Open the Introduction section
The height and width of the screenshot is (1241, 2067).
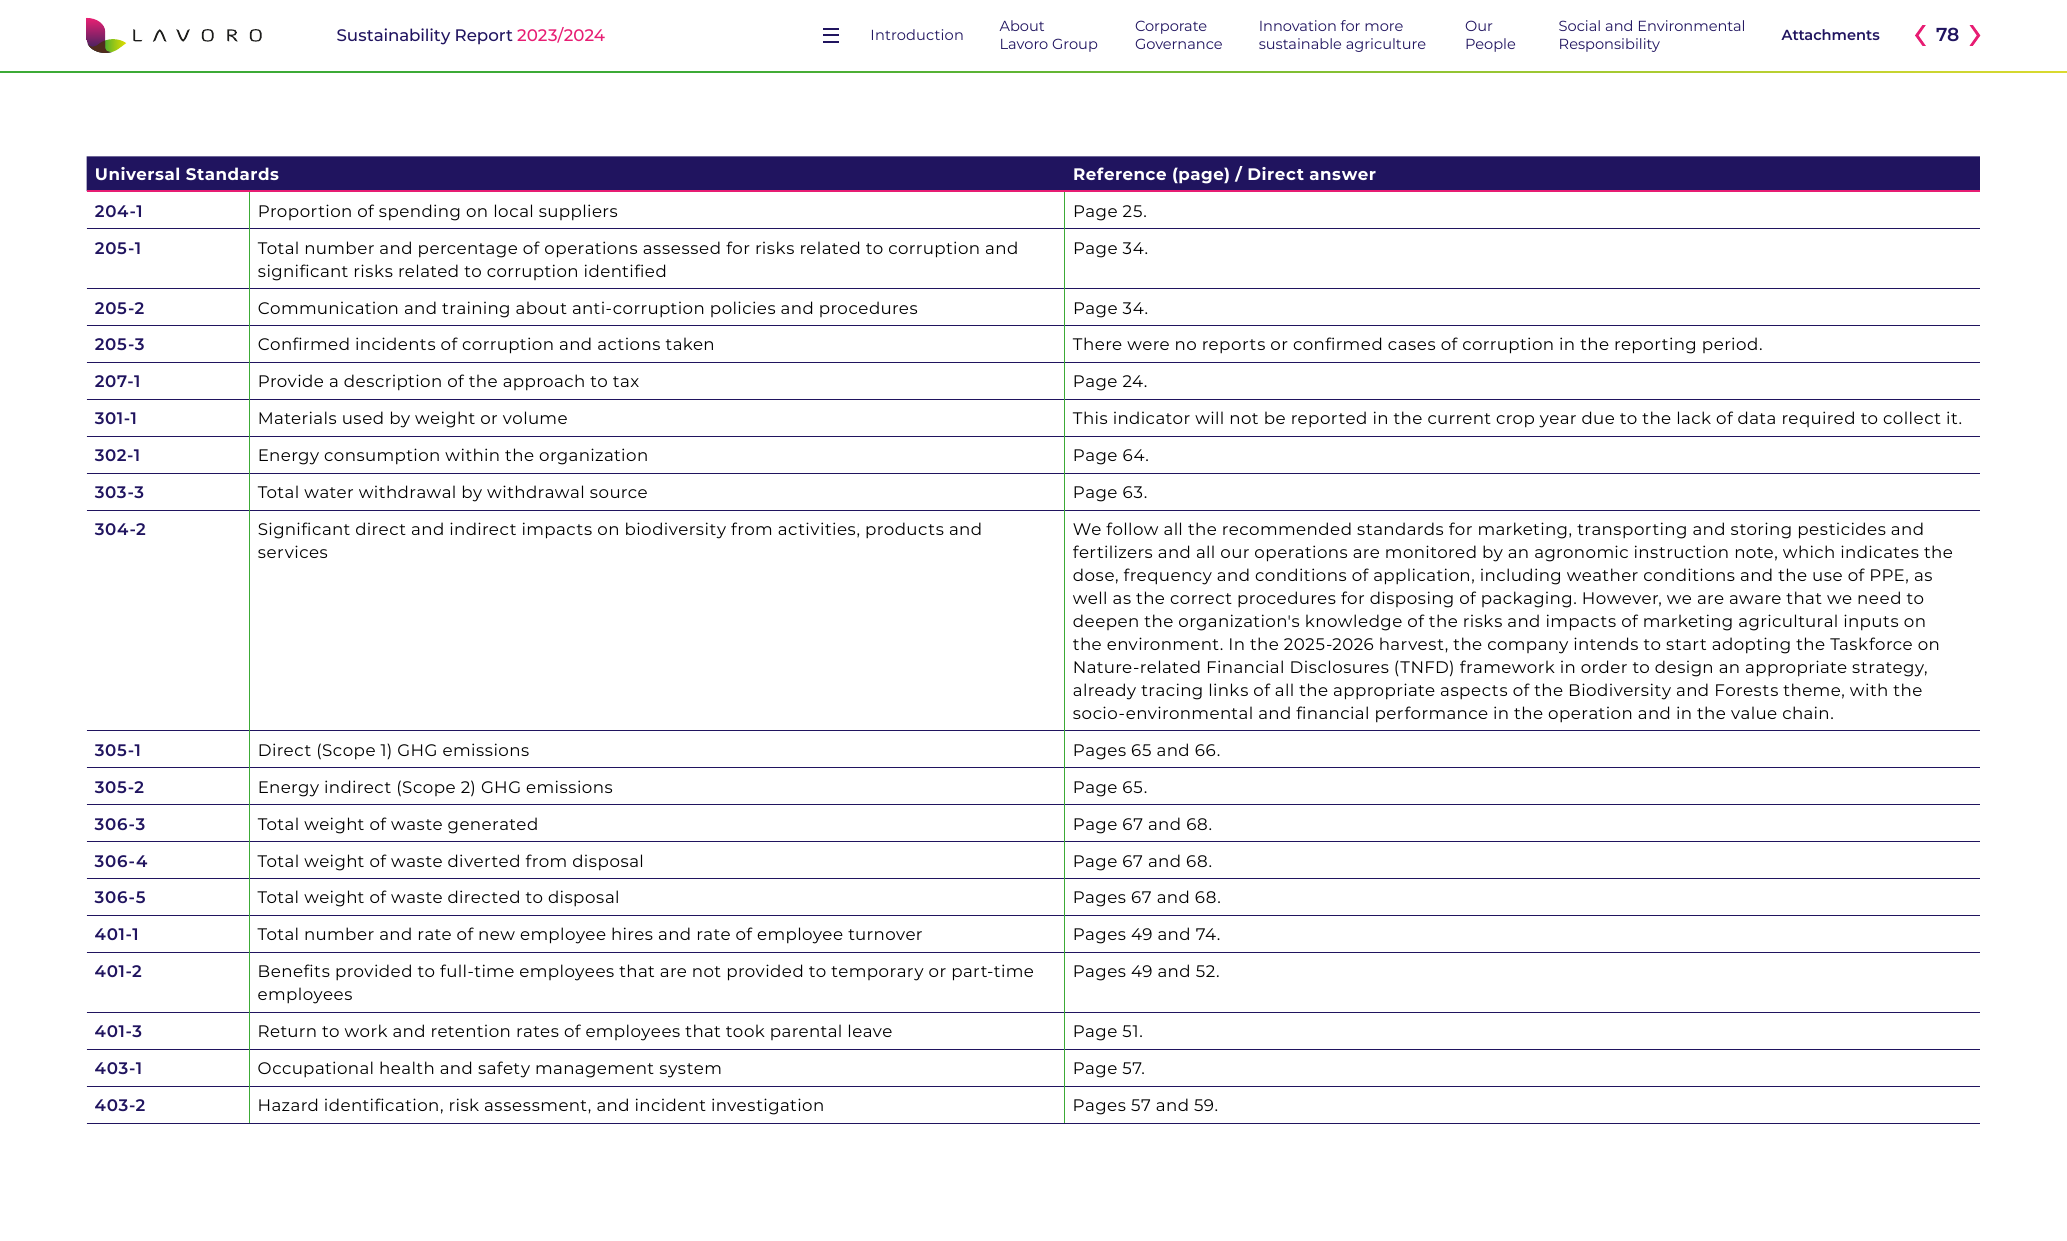click(916, 35)
